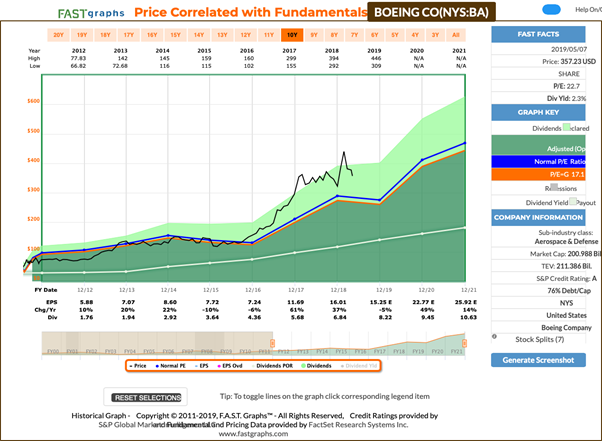602x441 pixels.
Task: Toggle the Dividends POR legend item
Action: [x=272, y=366]
